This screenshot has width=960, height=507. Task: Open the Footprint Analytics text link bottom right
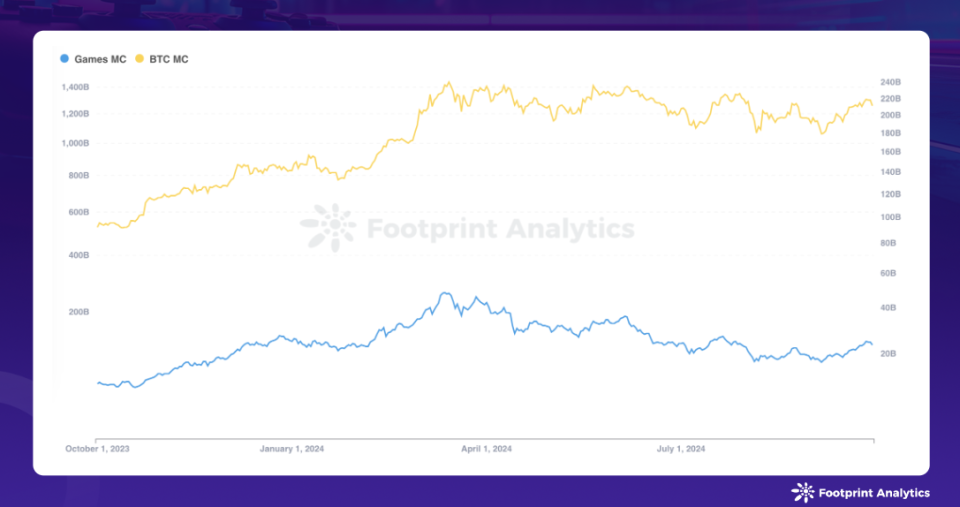click(x=874, y=493)
